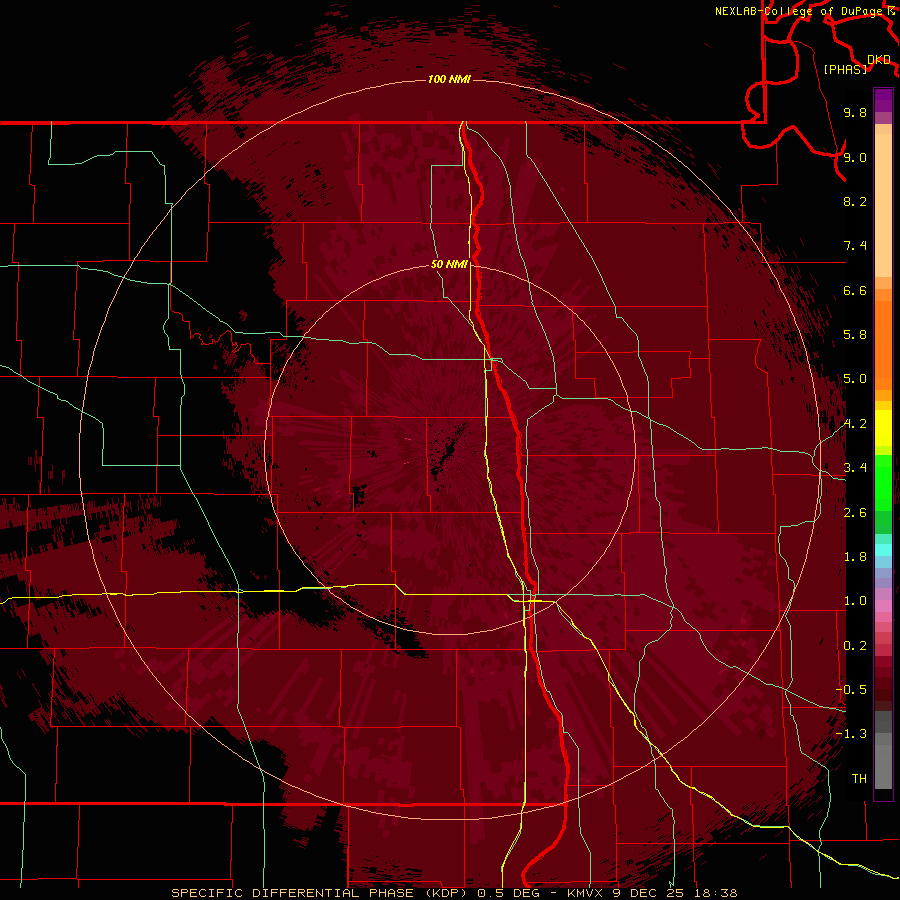Click the -1.3 value on color scale
900x900 pixels.
[x=851, y=734]
